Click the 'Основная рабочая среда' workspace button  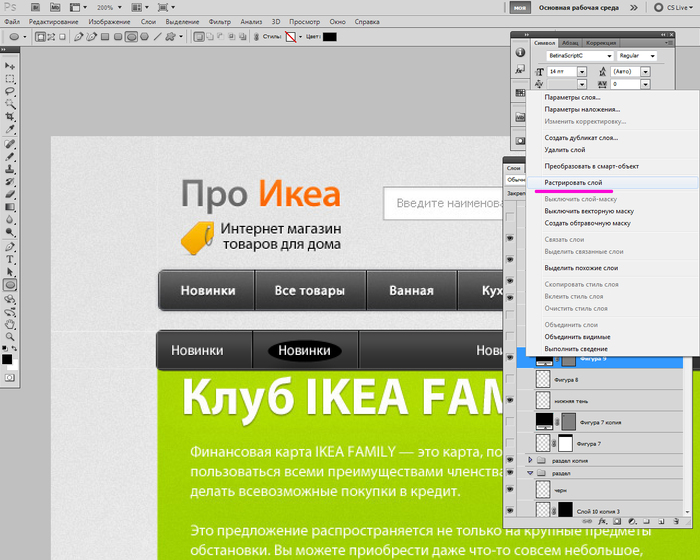(x=579, y=8)
